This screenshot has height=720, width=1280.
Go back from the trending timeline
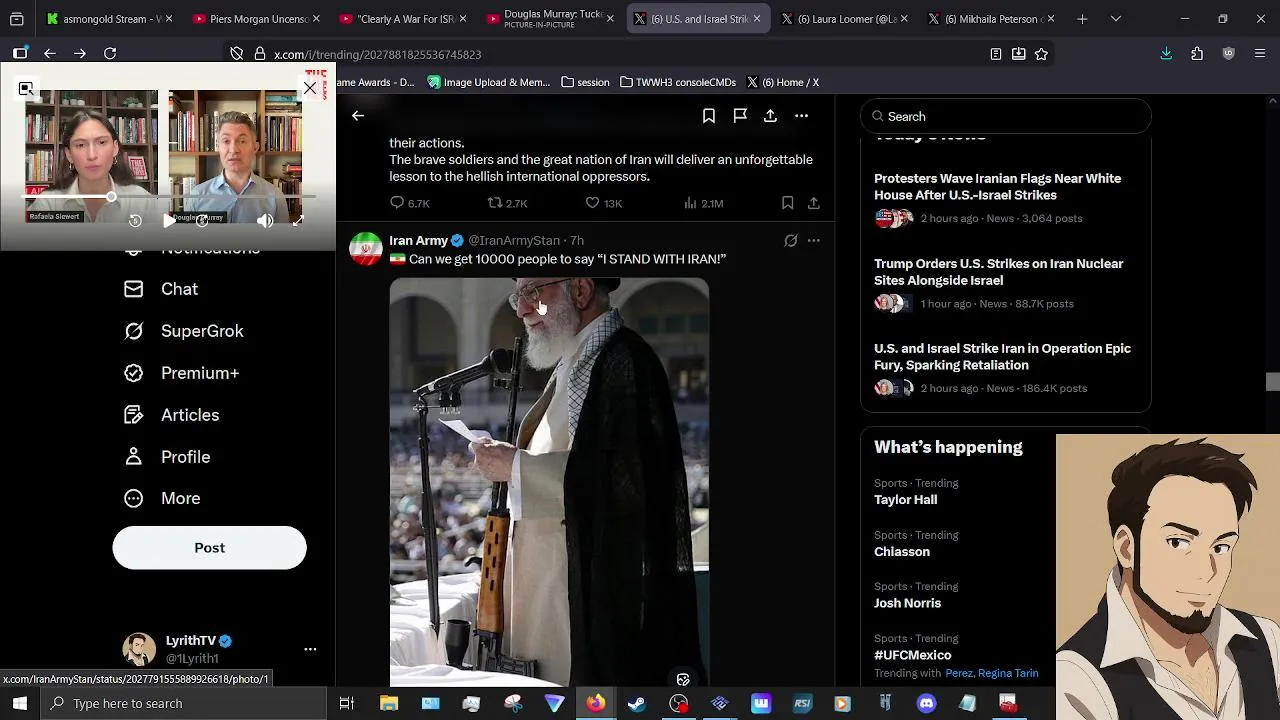click(x=358, y=116)
